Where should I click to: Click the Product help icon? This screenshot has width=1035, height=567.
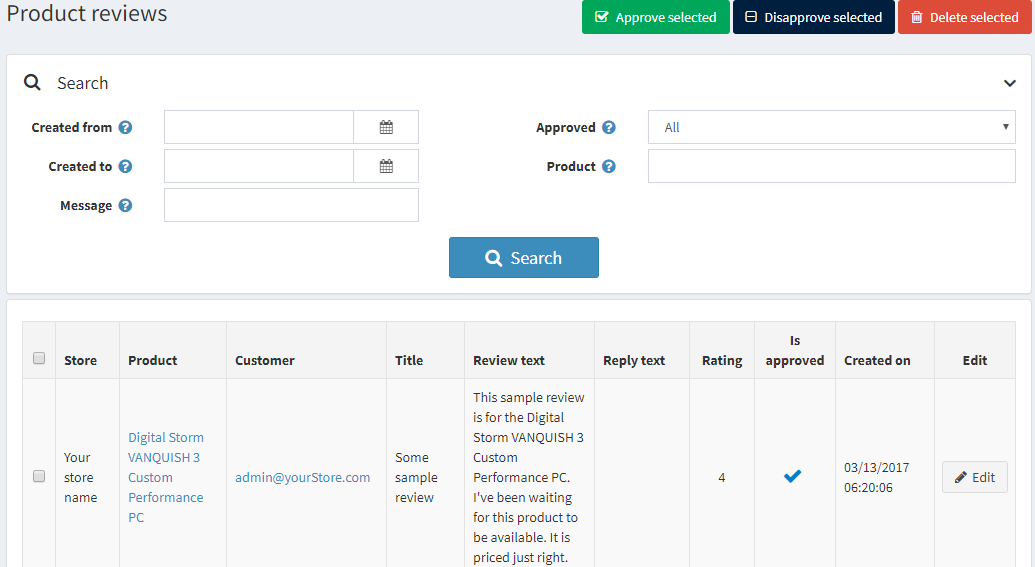point(609,166)
